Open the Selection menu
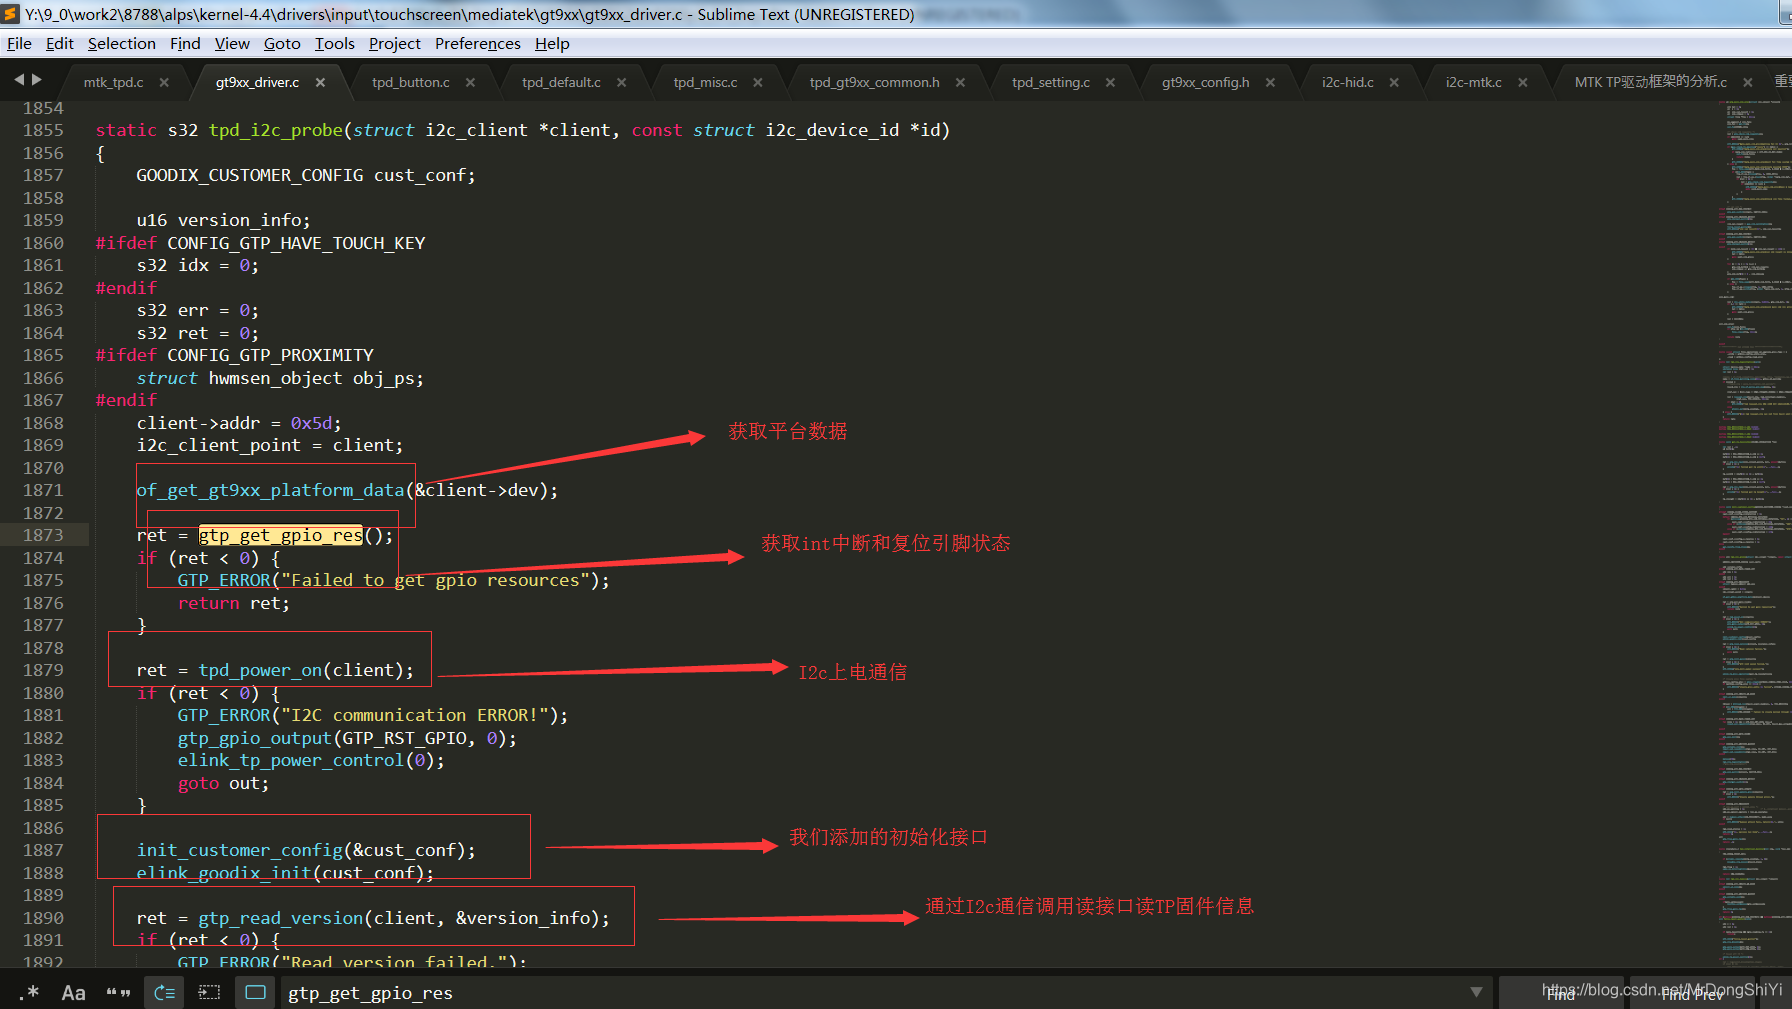The width and height of the screenshot is (1792, 1009). (x=122, y=43)
